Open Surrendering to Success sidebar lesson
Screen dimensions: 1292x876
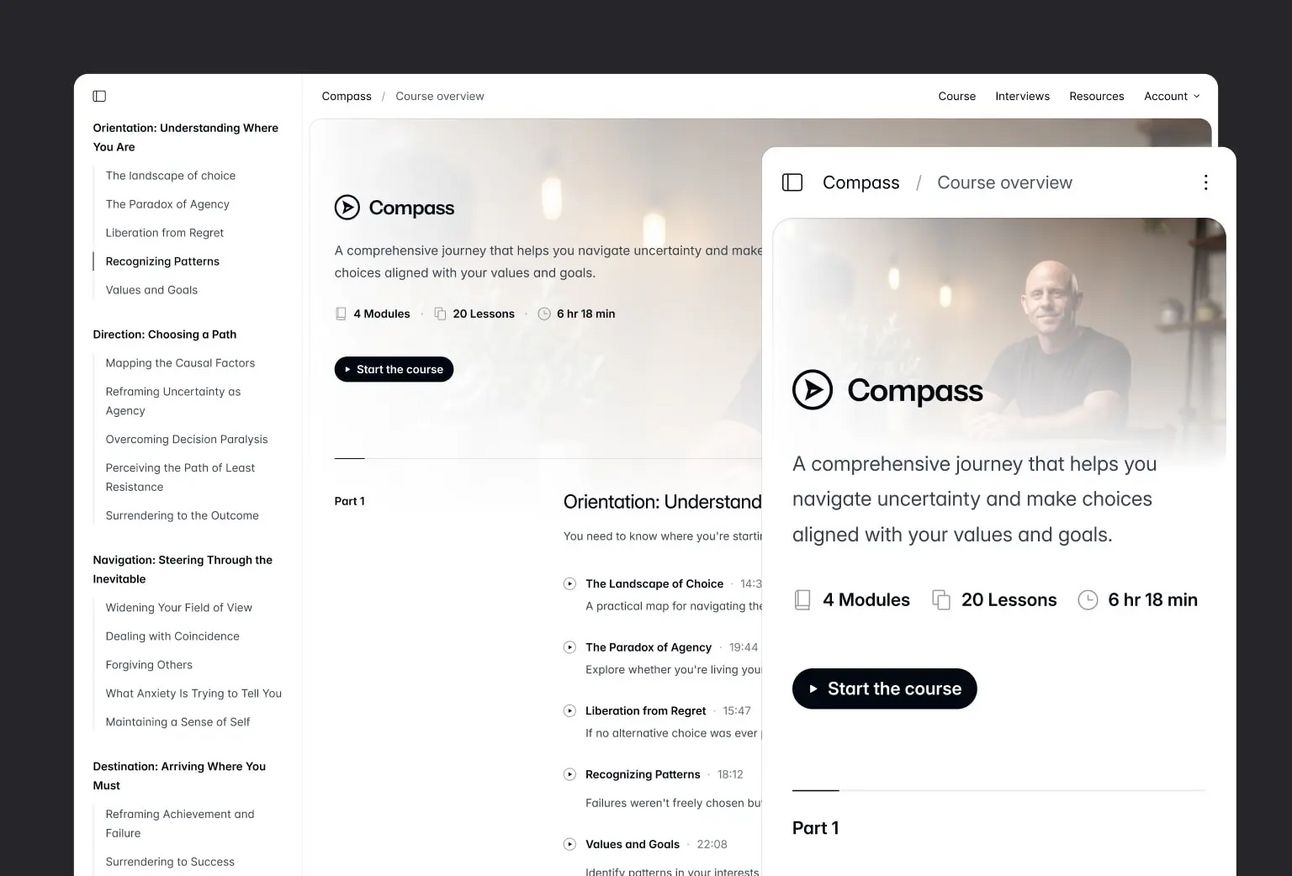click(x=170, y=862)
